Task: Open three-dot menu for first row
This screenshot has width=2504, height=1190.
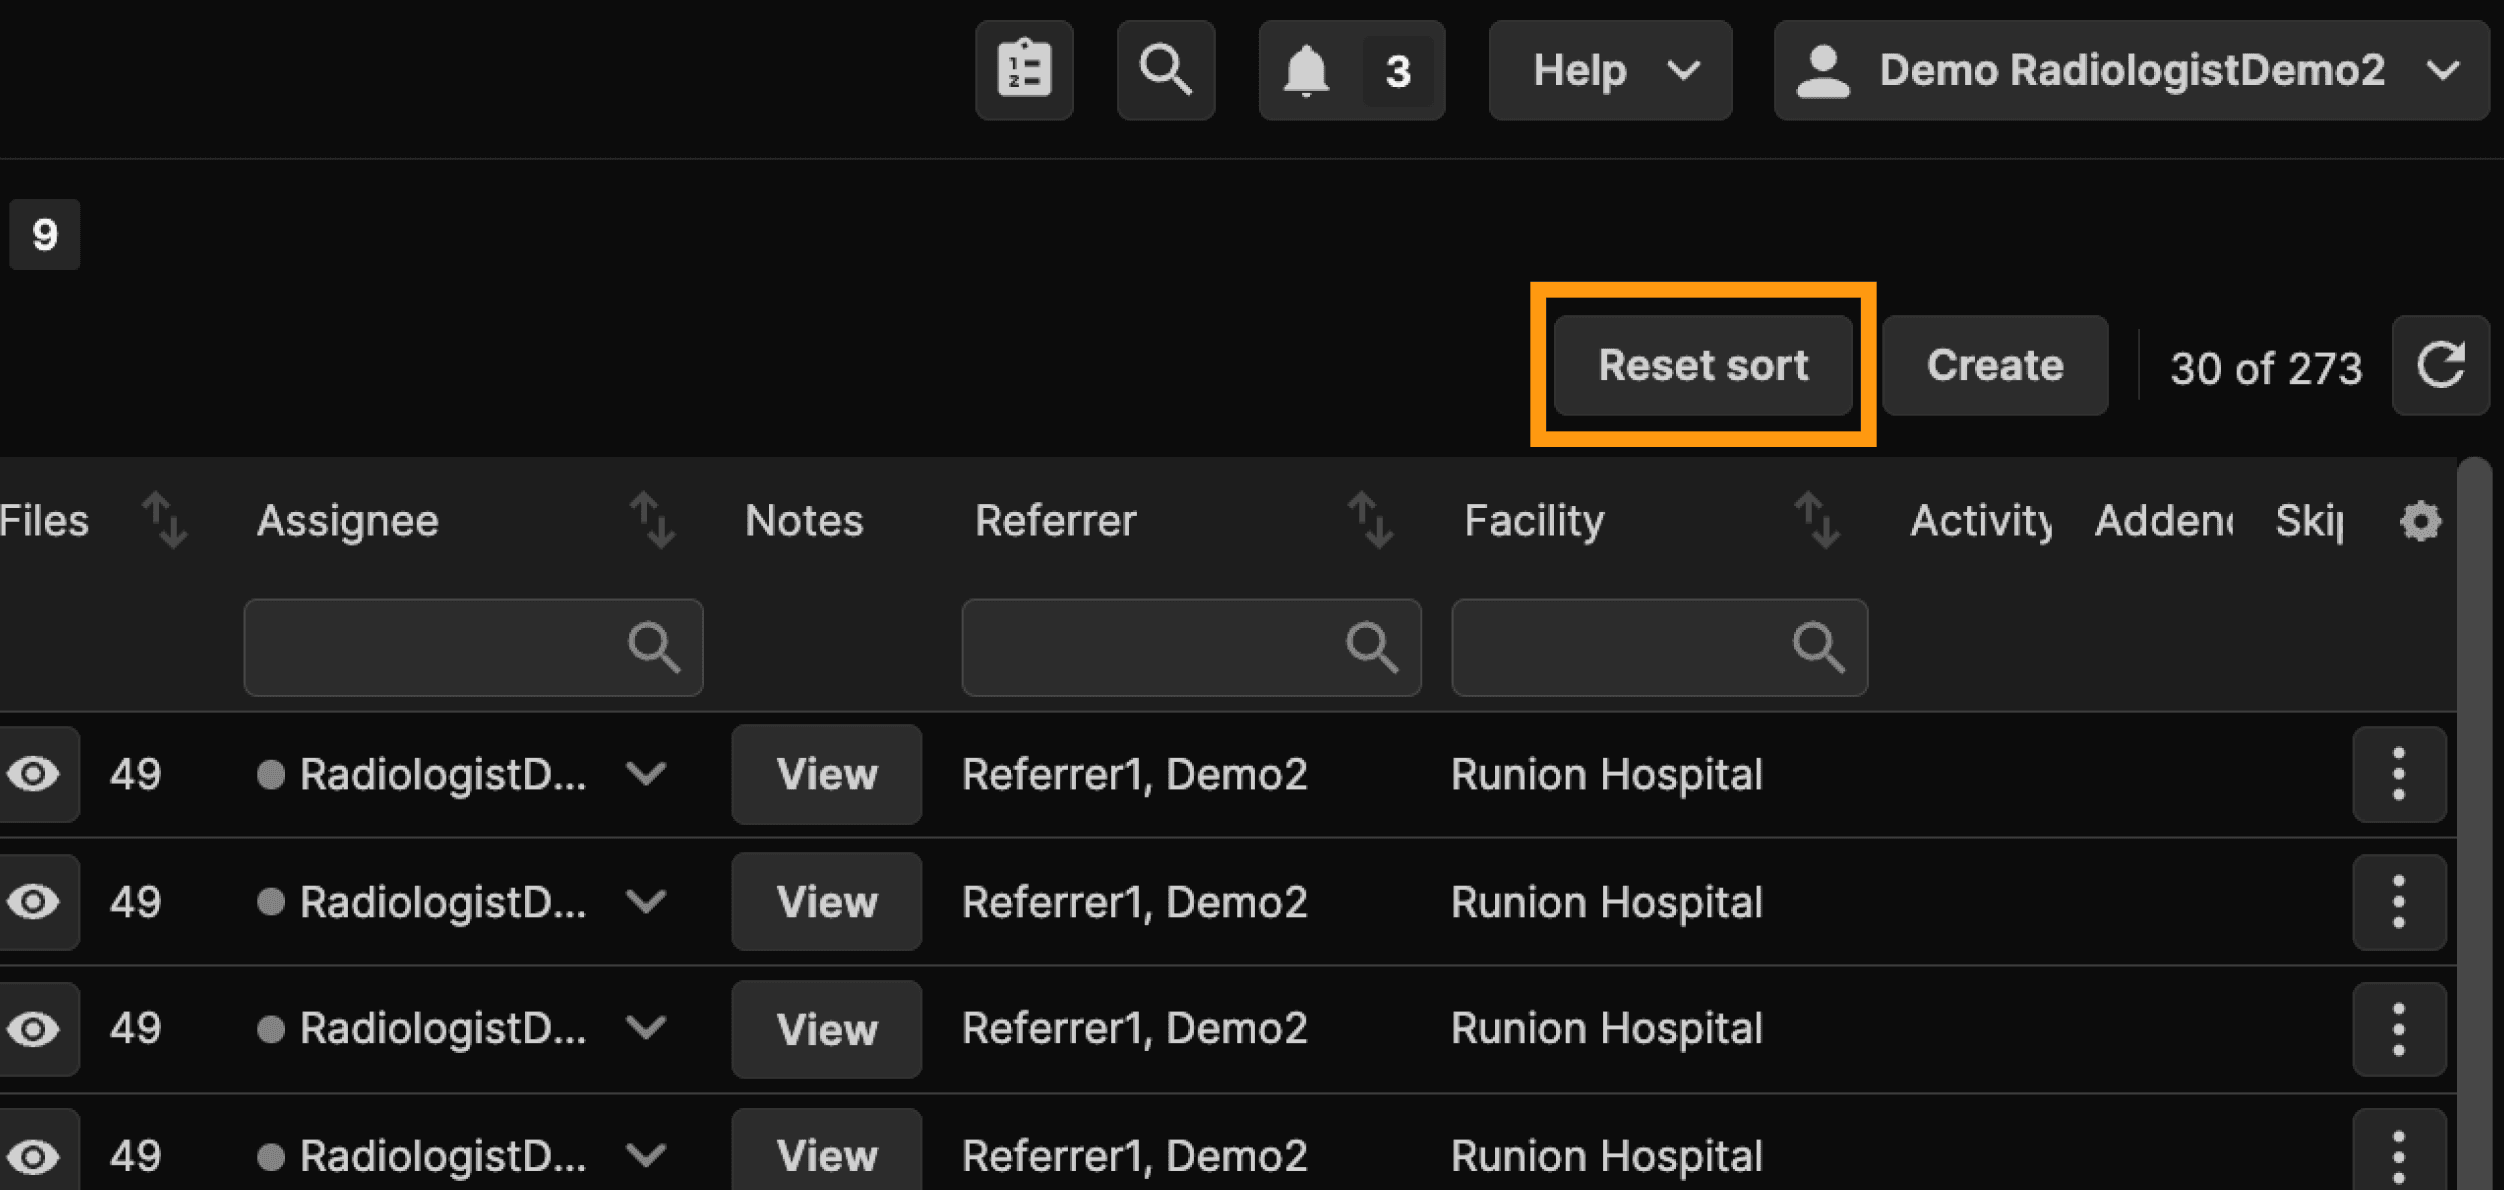Action: 2398,774
